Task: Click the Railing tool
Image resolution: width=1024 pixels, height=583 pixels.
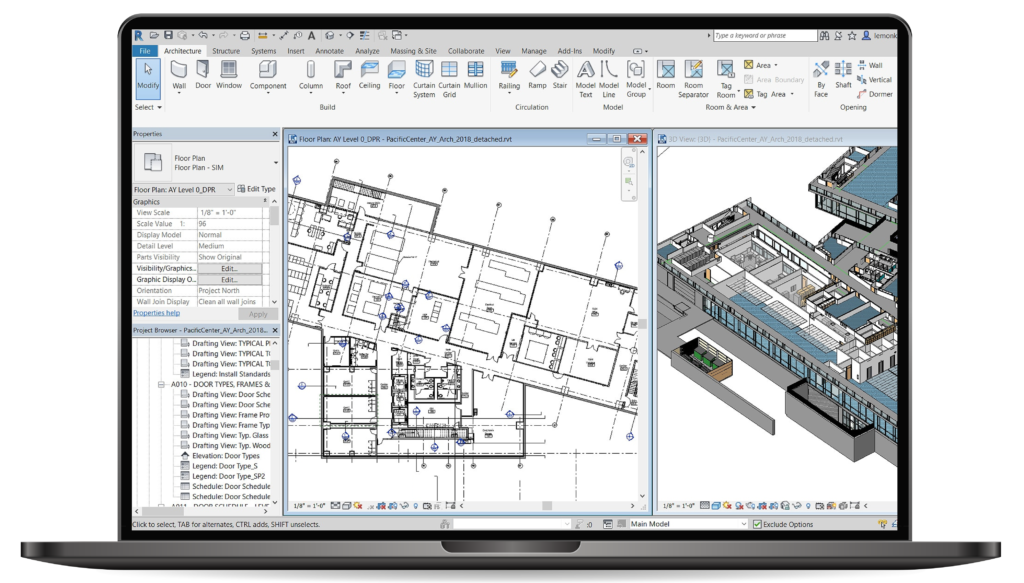Action: click(x=510, y=74)
